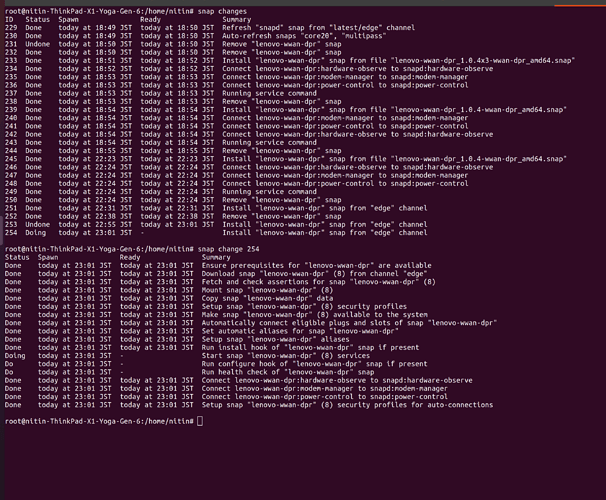The image size is (606, 500).
Task: Click the ID column header
Action: [9, 19]
